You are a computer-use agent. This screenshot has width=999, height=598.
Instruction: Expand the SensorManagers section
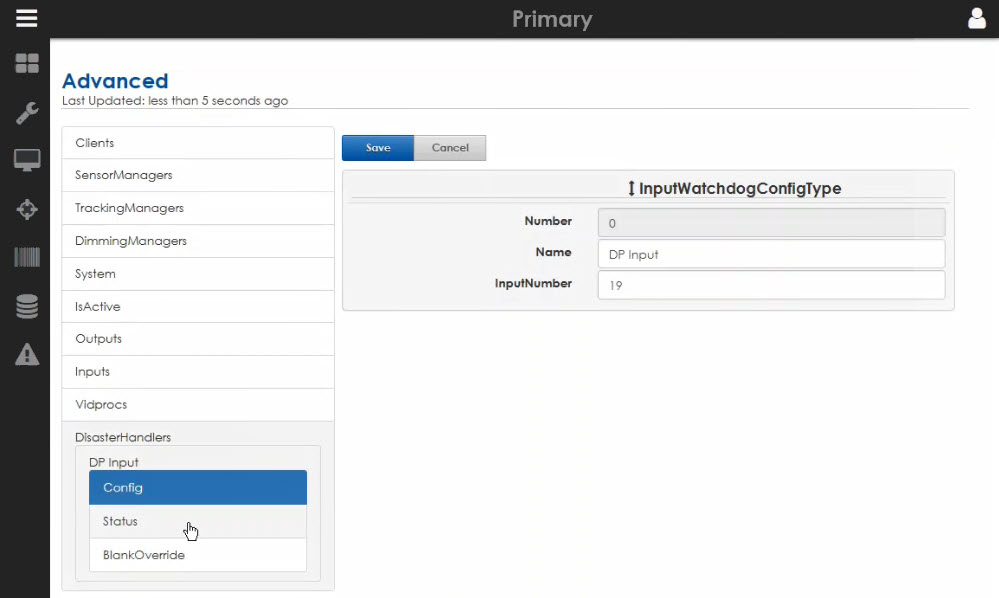tap(197, 175)
